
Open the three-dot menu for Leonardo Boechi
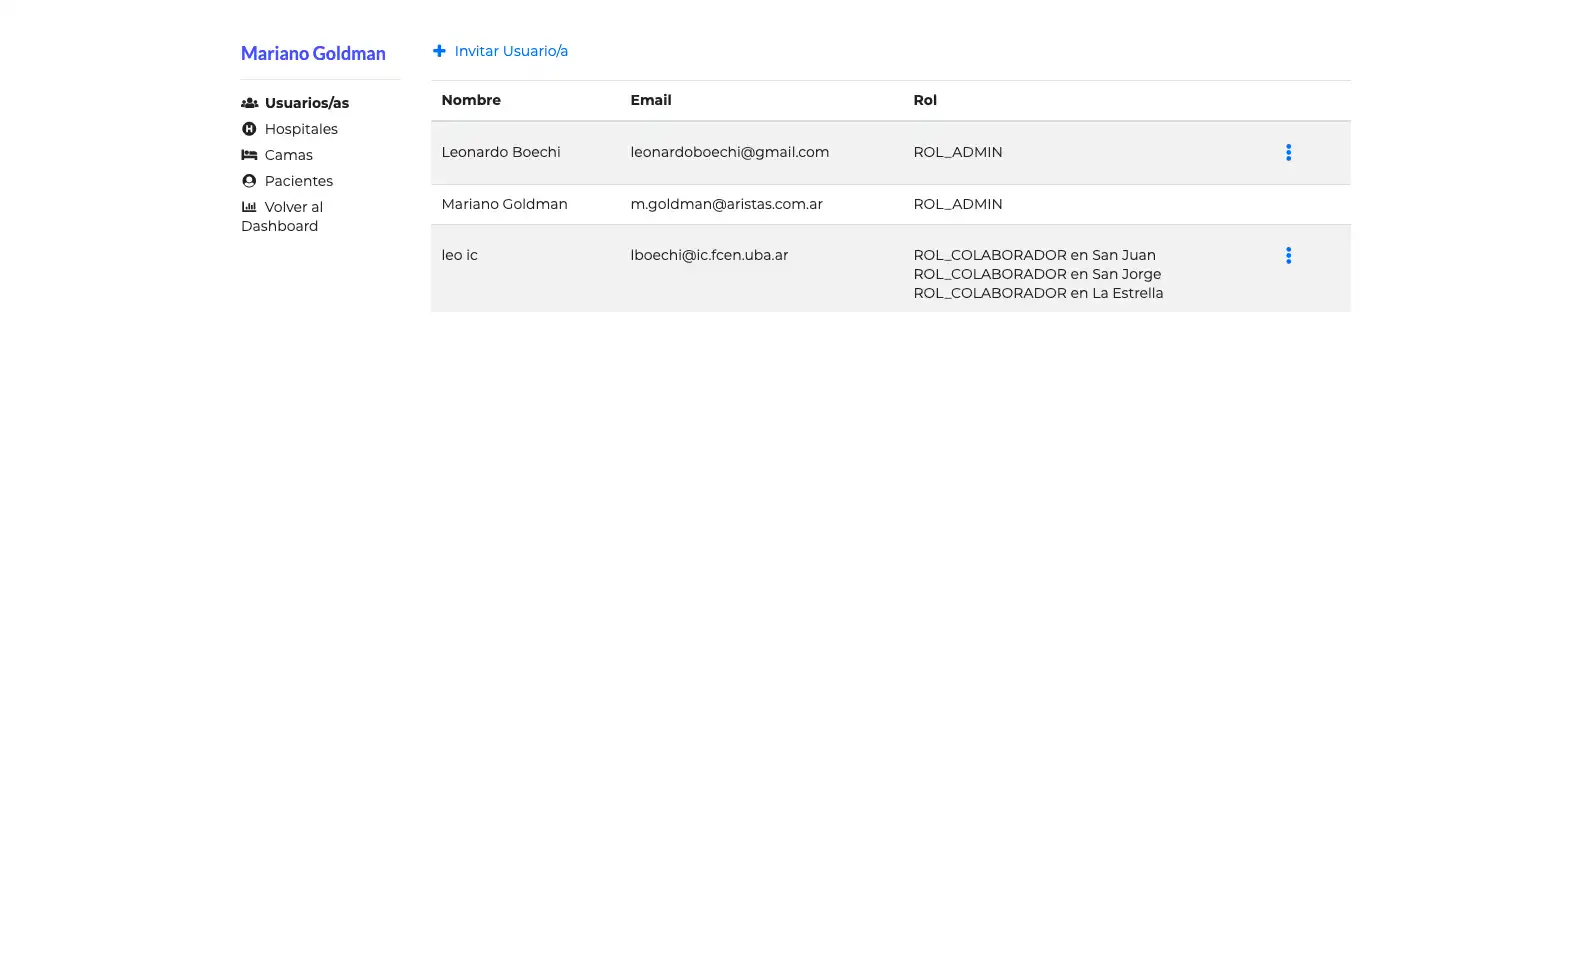(1288, 153)
